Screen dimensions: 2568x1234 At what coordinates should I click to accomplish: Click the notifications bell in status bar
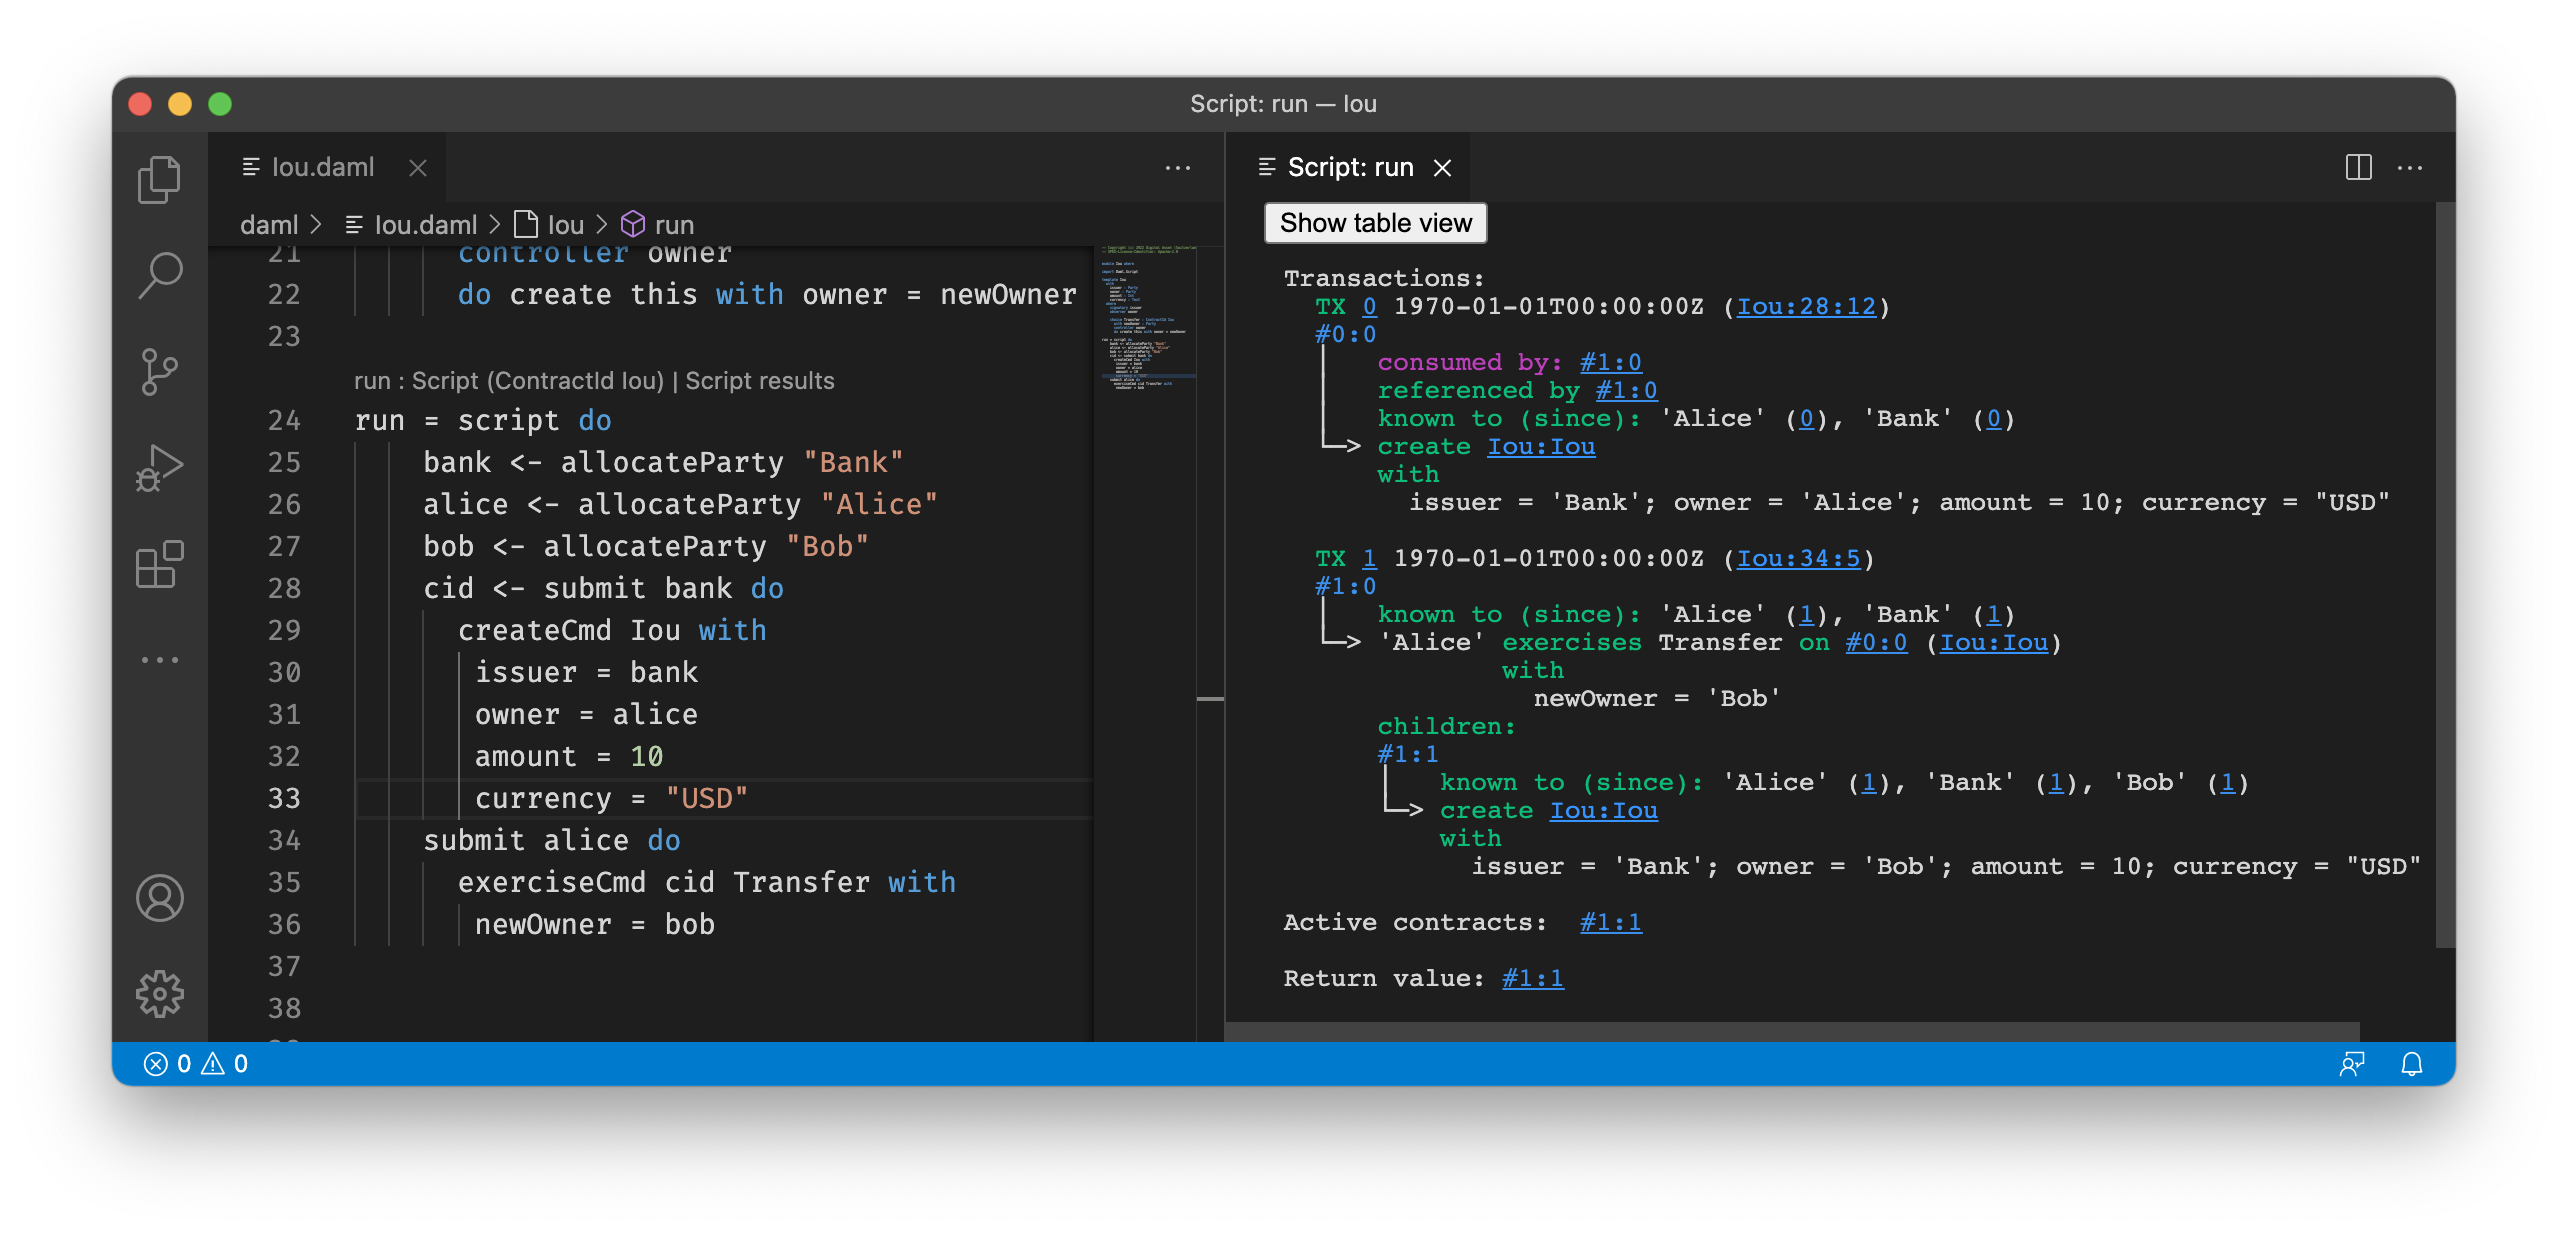tap(2411, 1064)
